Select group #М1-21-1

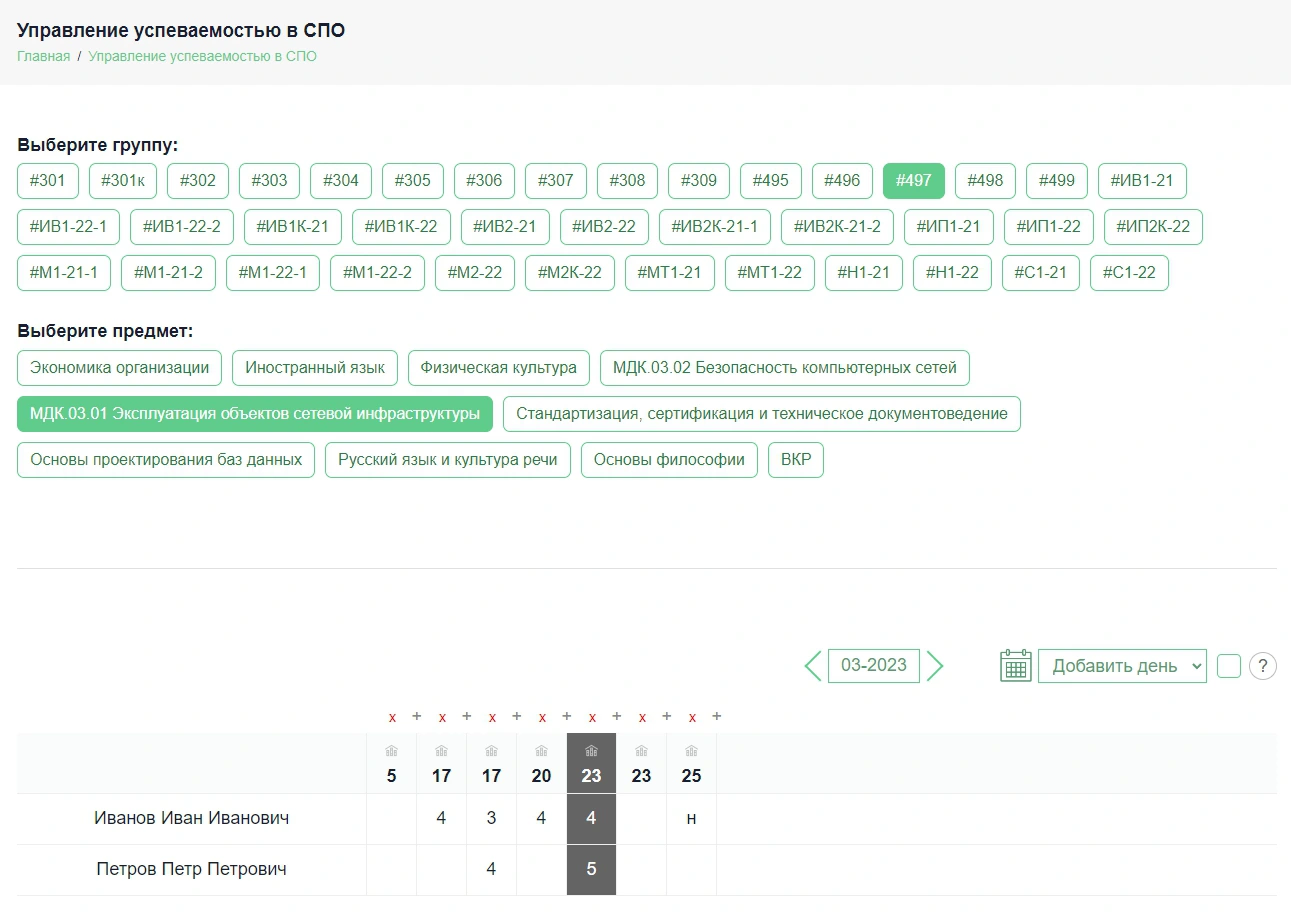click(x=64, y=273)
